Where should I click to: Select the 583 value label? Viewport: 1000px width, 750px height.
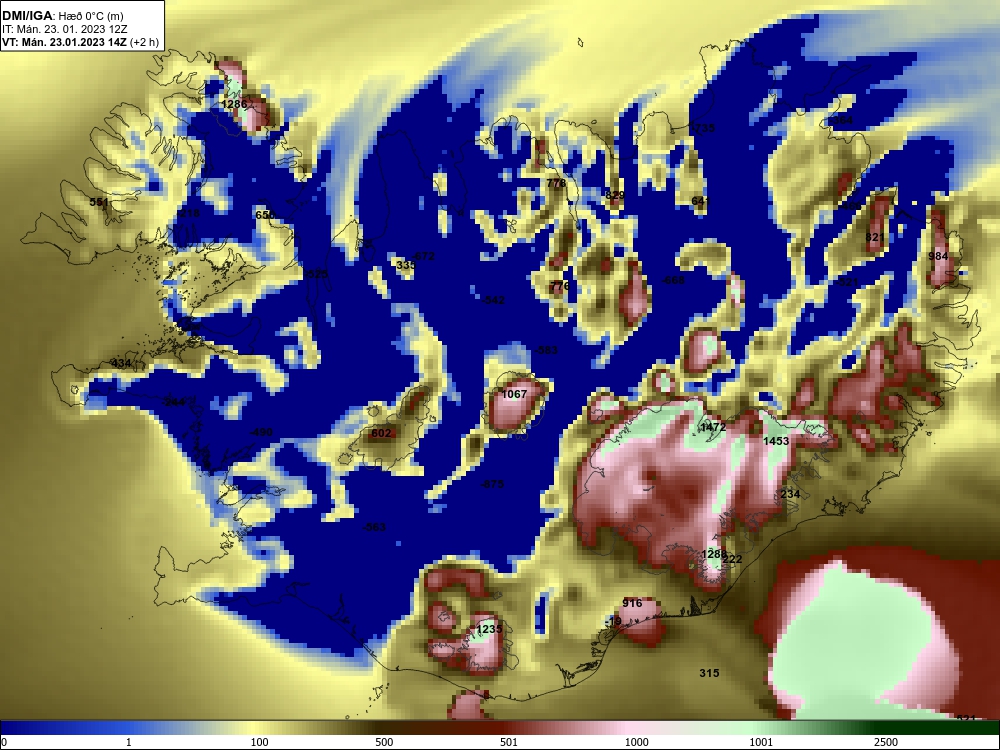point(547,350)
